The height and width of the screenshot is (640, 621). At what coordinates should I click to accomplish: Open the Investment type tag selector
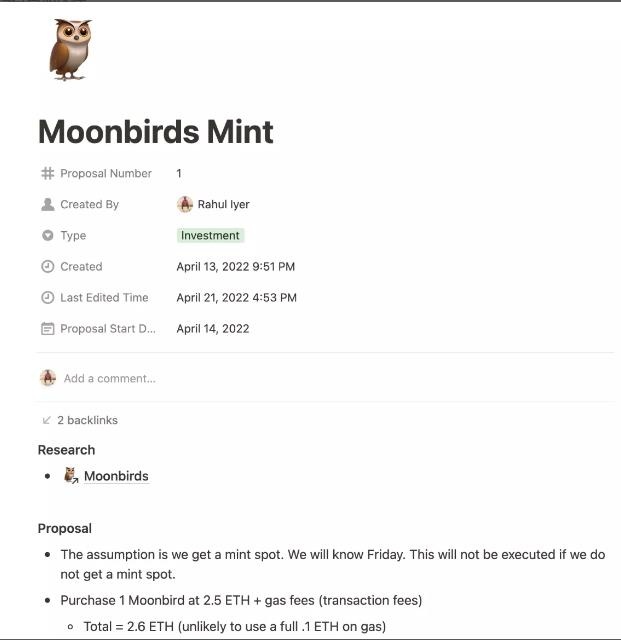210,236
